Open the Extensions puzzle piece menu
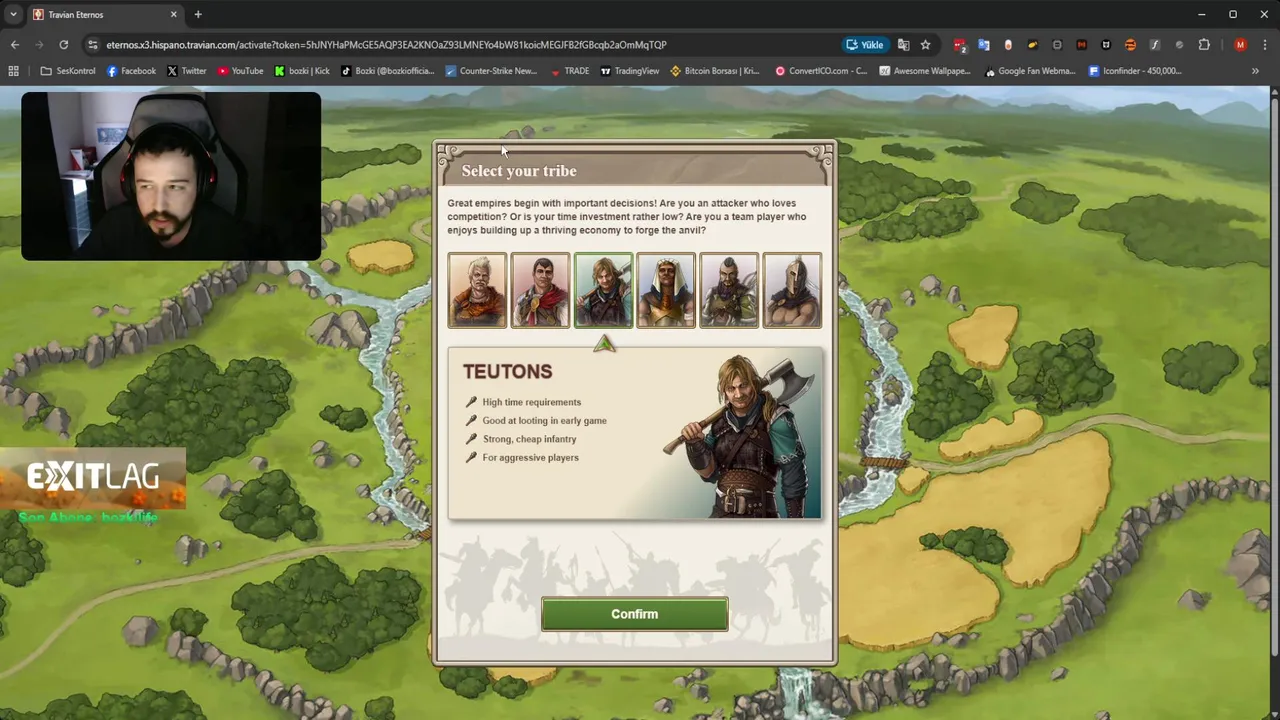 1204,44
